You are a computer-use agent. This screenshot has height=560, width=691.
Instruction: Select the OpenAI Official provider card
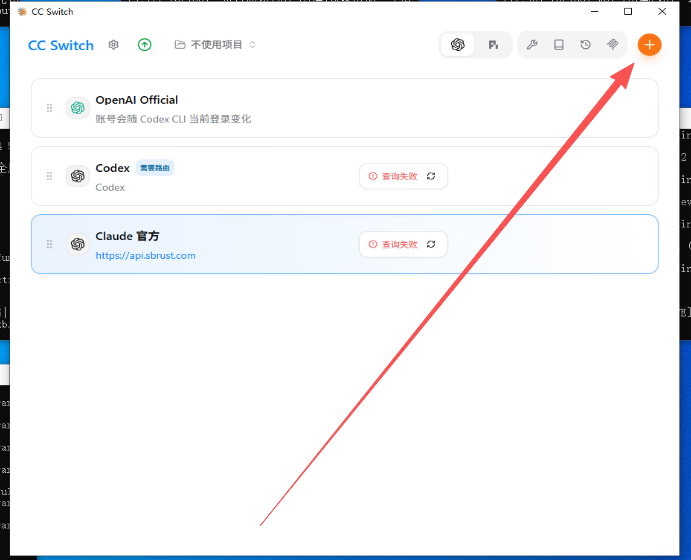tap(345, 108)
